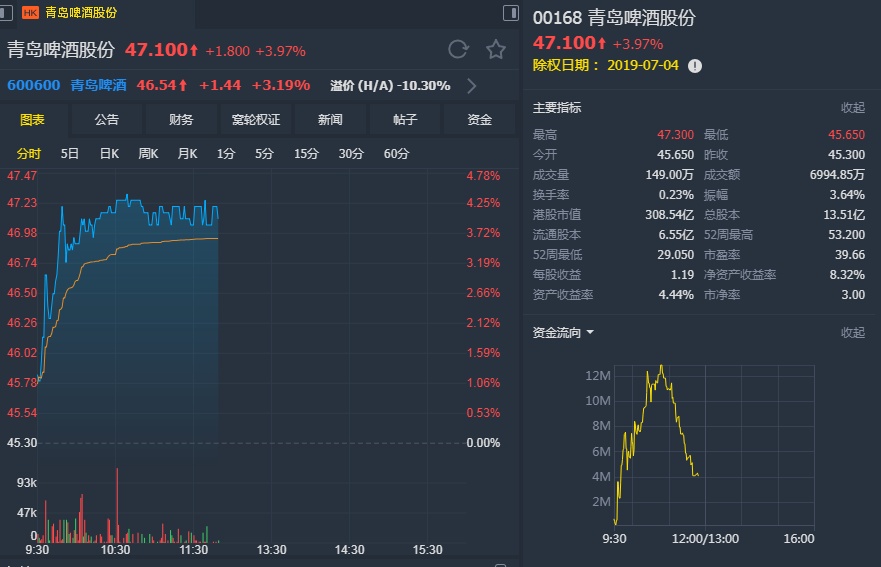Click the 青岛啤酒股份 window title tab
The image size is (881, 567).
click(81, 13)
